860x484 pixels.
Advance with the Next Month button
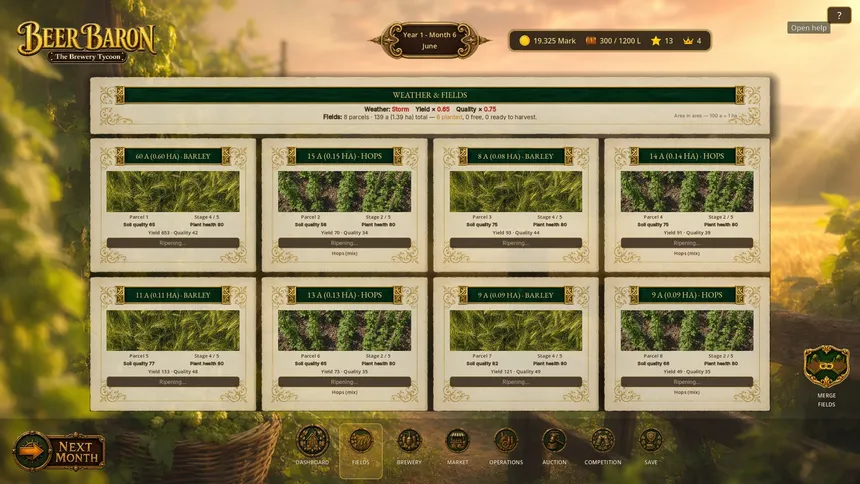59,452
